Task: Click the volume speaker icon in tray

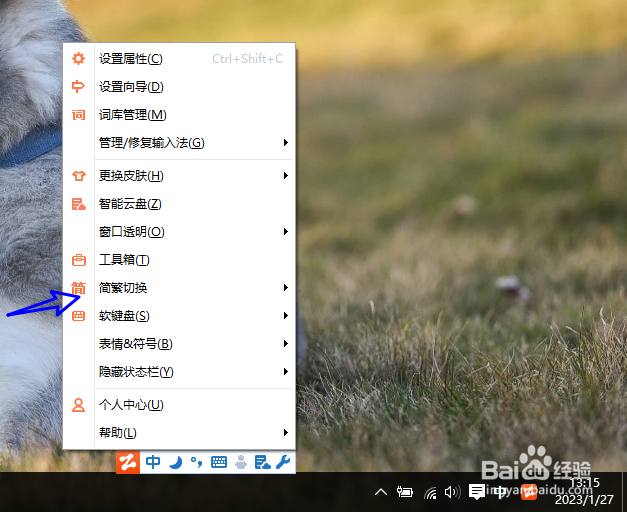Action: coord(453,492)
